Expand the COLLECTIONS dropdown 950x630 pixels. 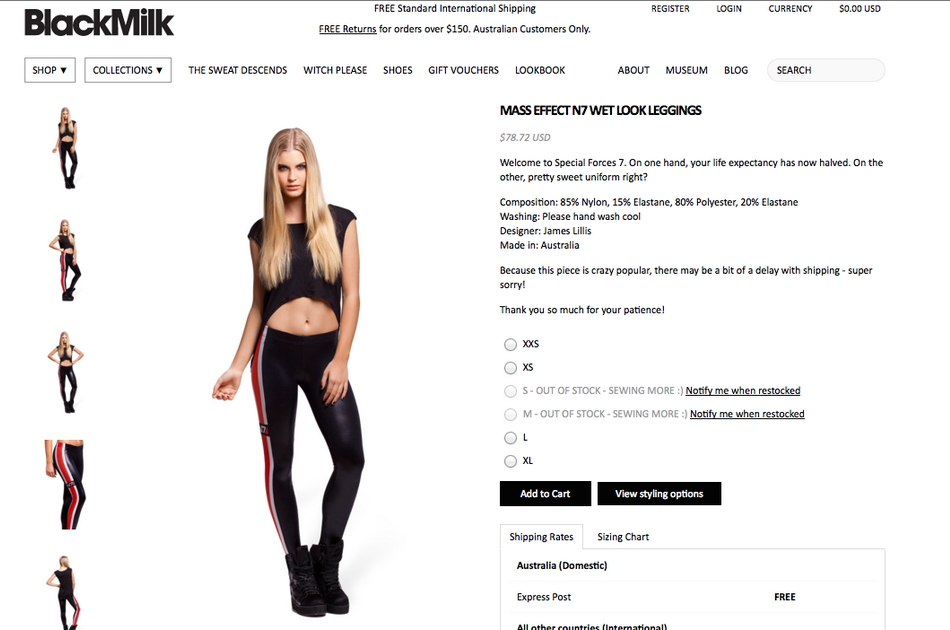tap(128, 70)
